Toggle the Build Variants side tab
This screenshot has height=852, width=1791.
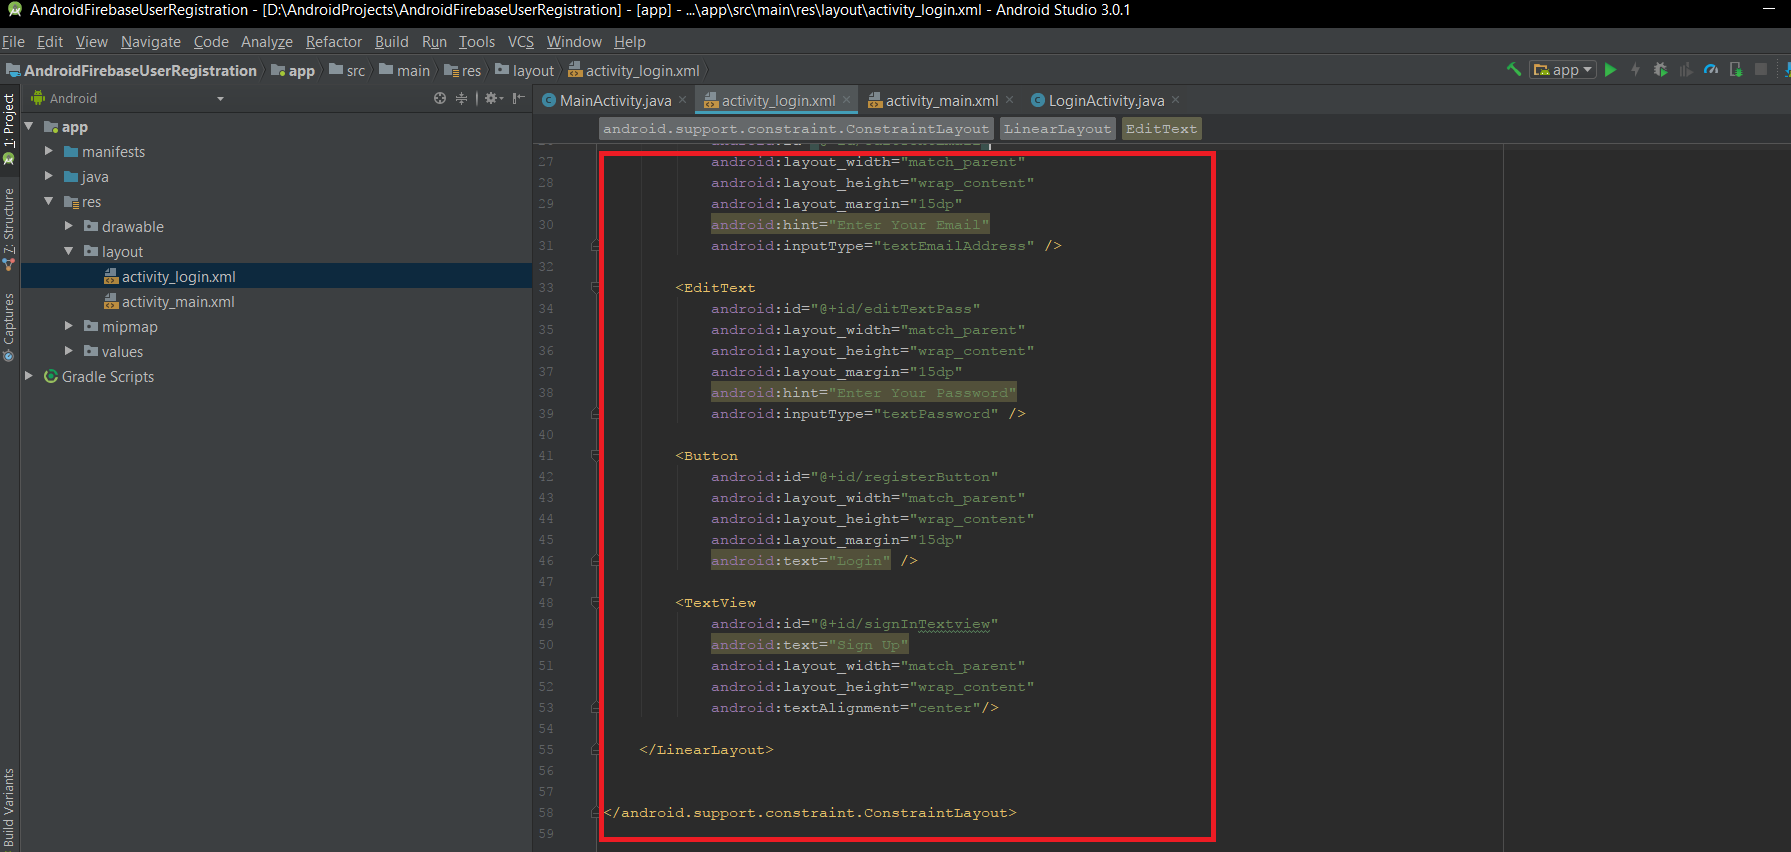coord(9,806)
